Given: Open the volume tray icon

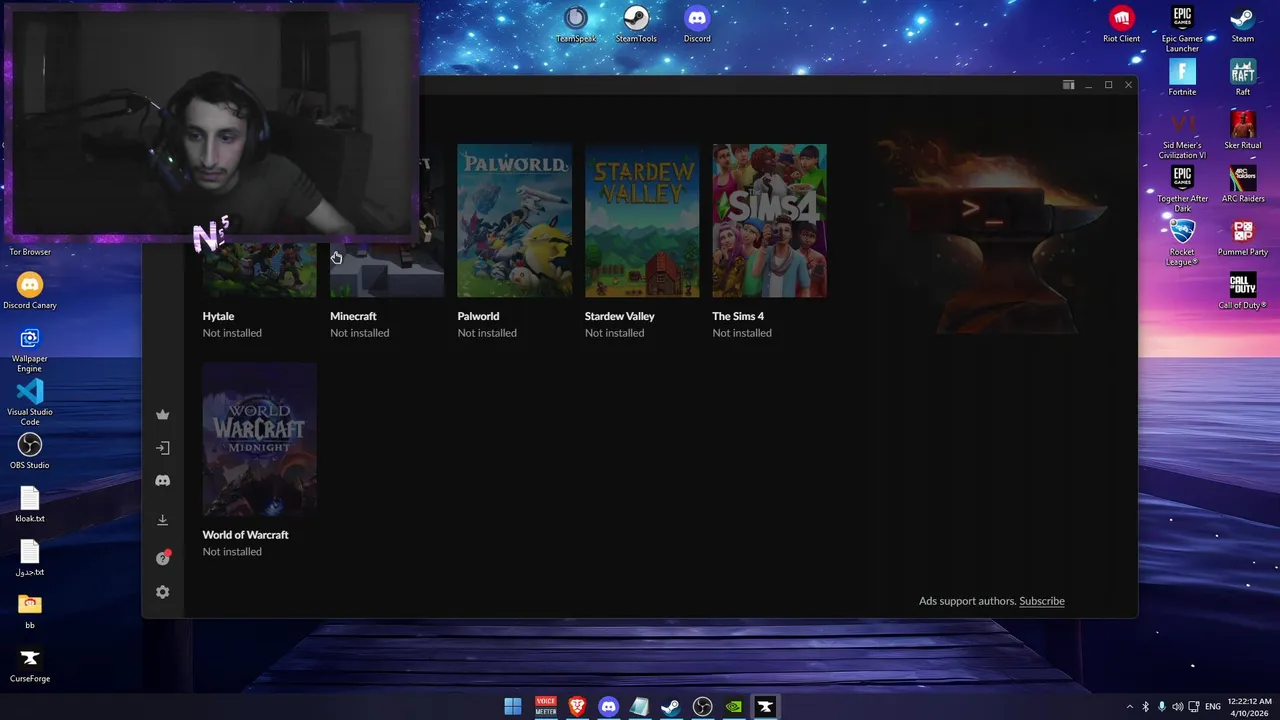Looking at the screenshot, I should pyautogui.click(x=1177, y=707).
